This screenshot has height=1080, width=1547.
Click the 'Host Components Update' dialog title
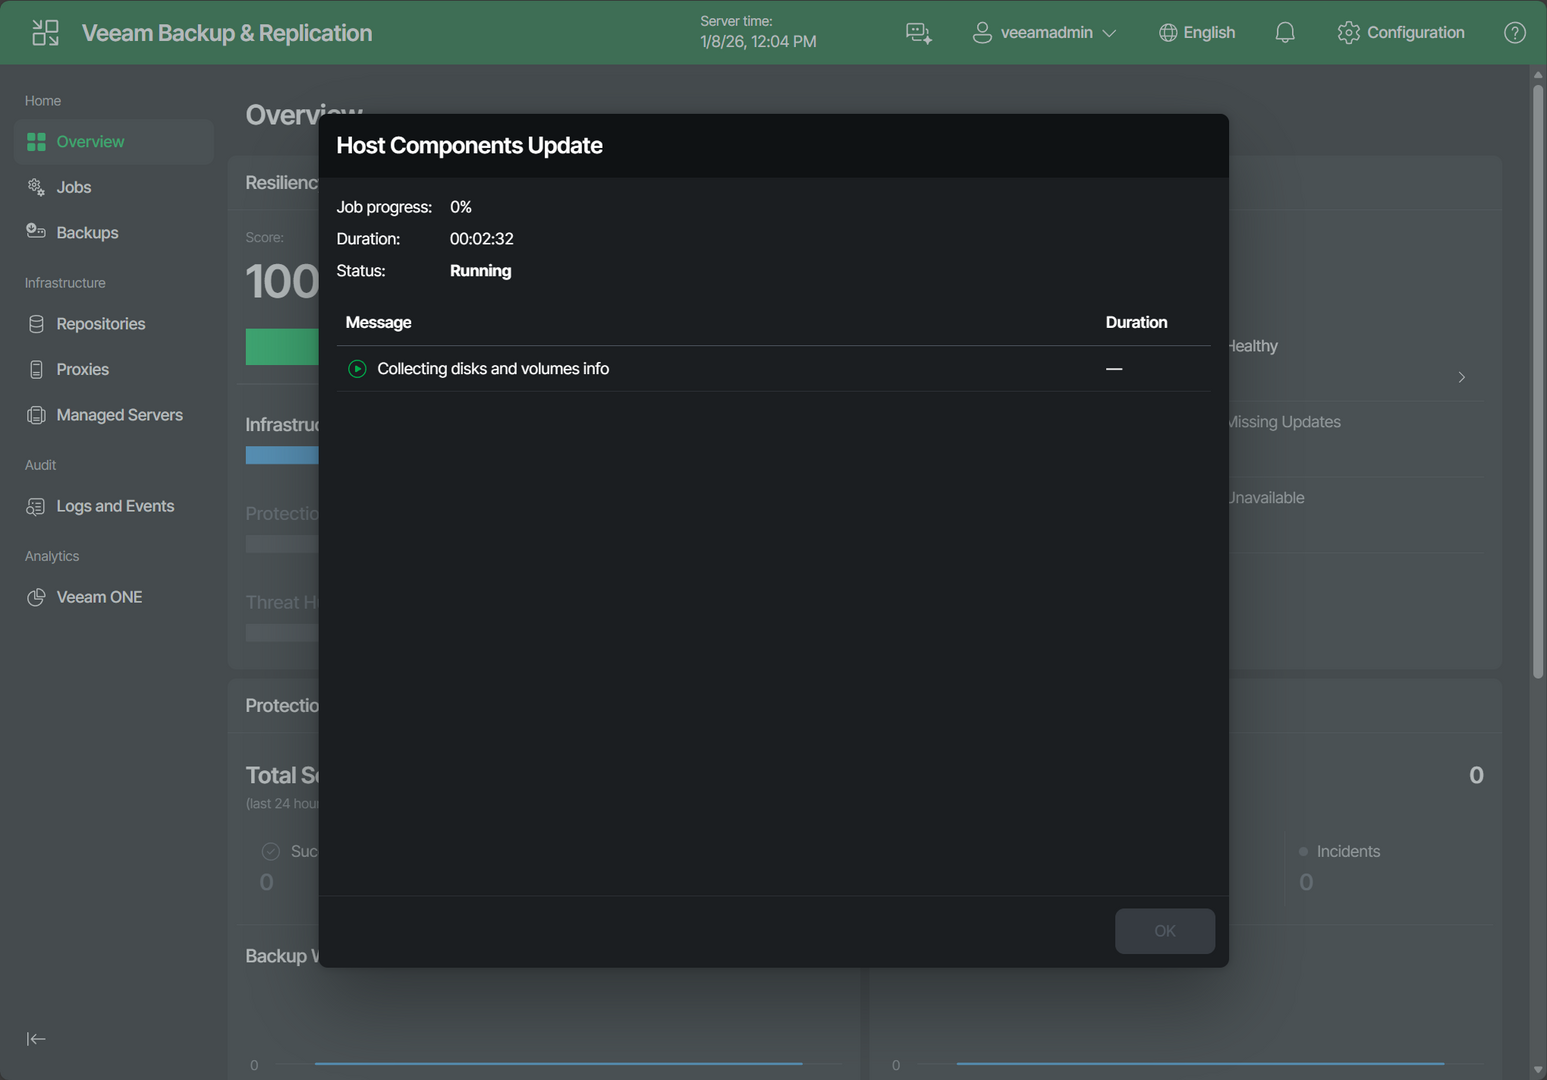pyautogui.click(x=469, y=146)
